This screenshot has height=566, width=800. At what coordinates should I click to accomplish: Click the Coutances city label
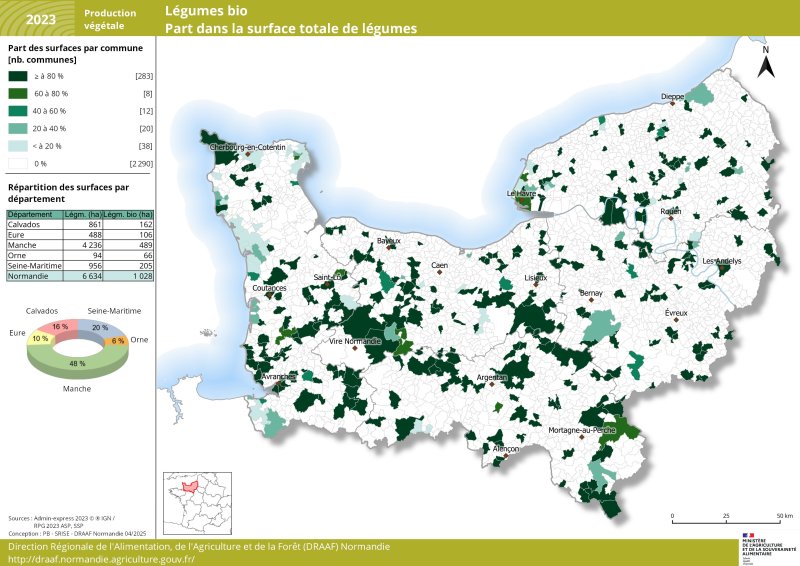(269, 288)
